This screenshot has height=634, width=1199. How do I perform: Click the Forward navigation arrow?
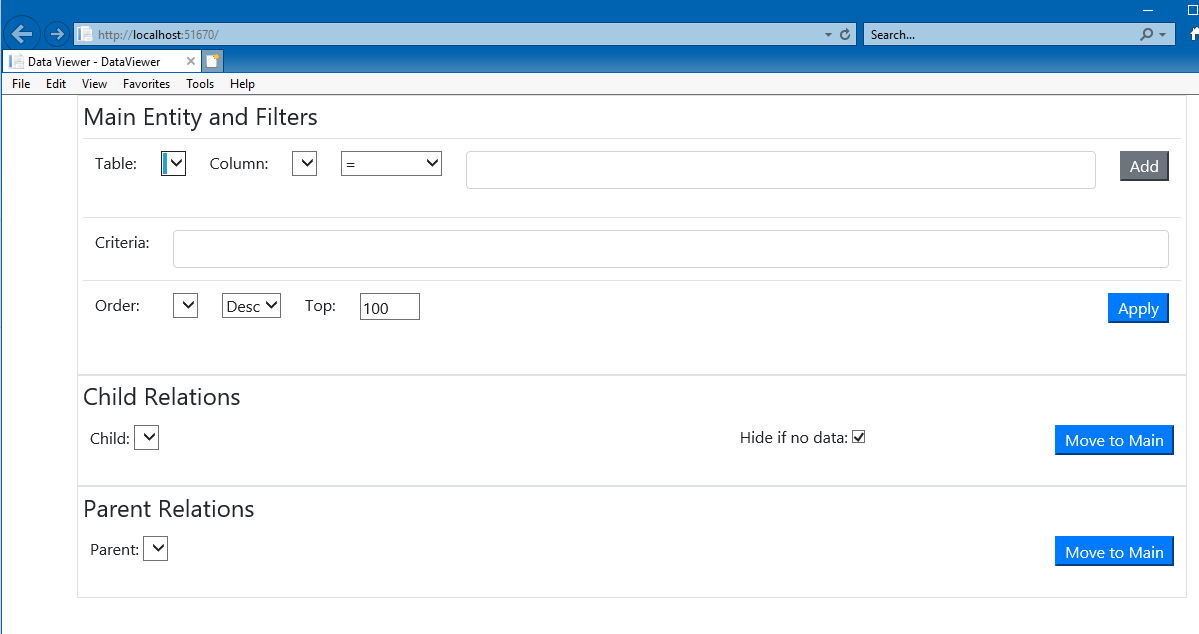click(x=56, y=33)
